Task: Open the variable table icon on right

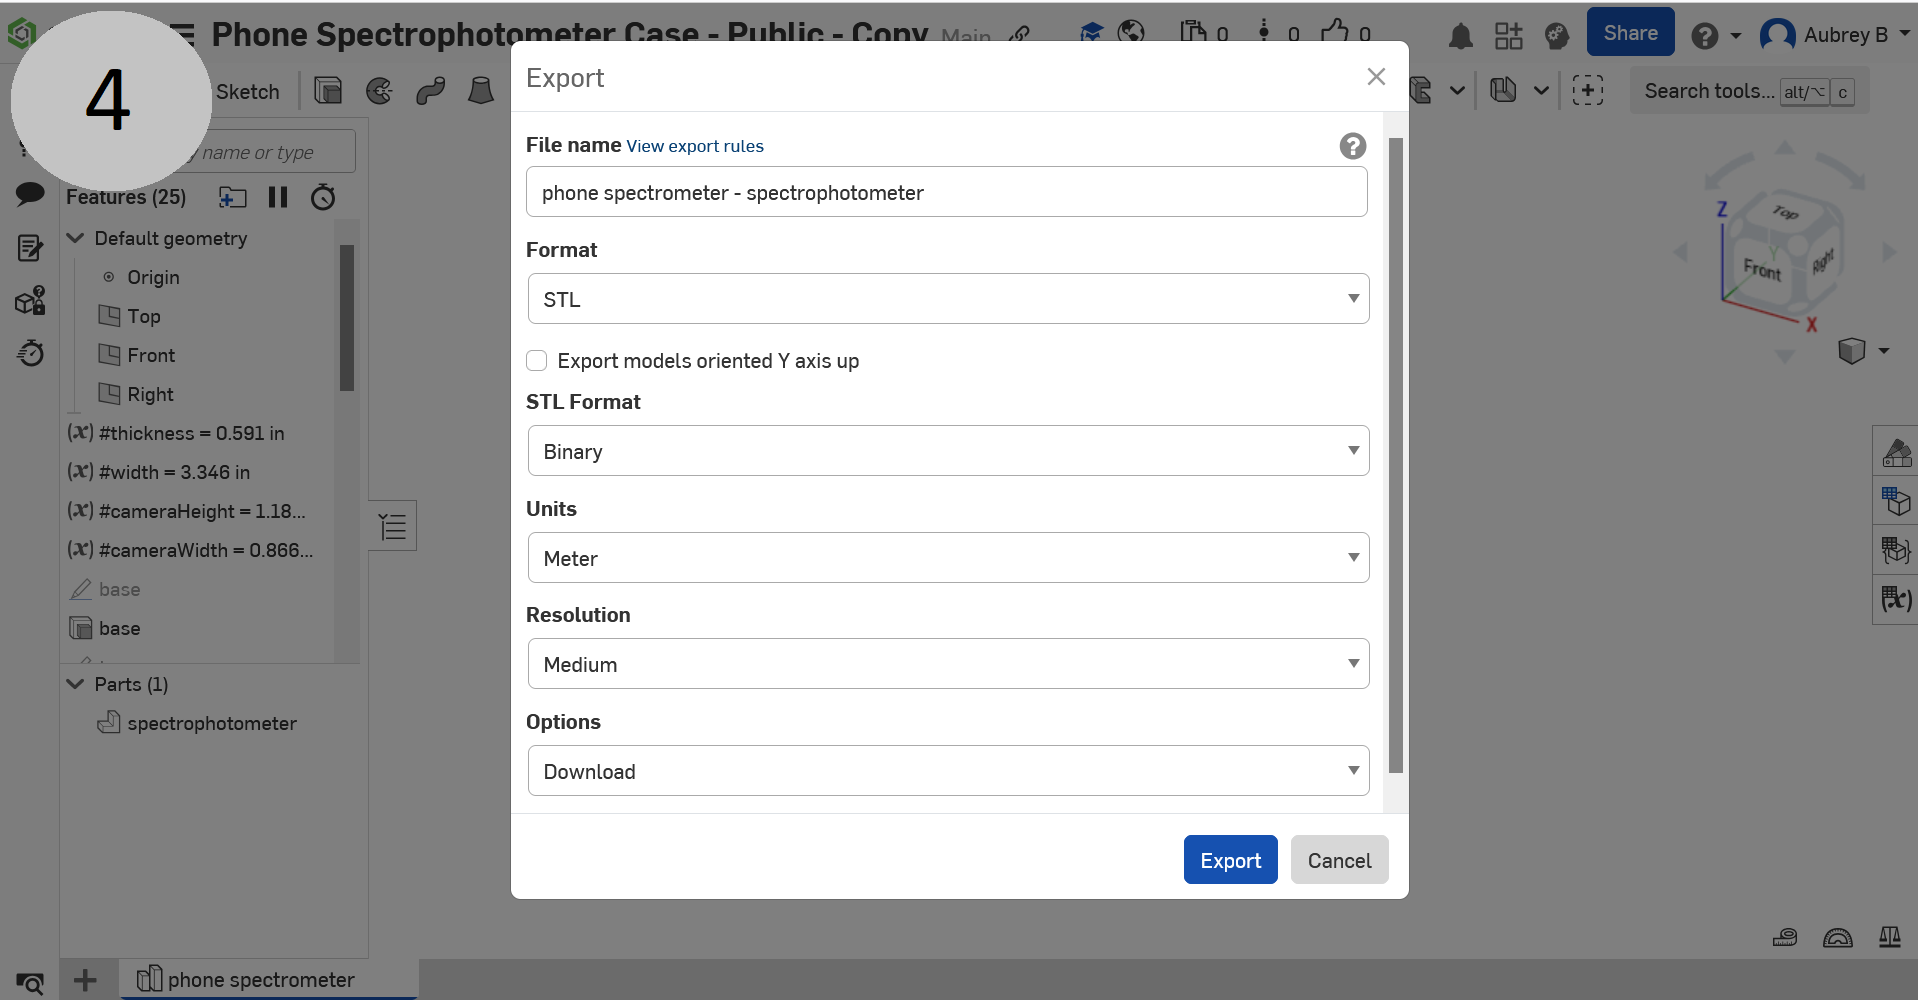Action: (1896, 599)
